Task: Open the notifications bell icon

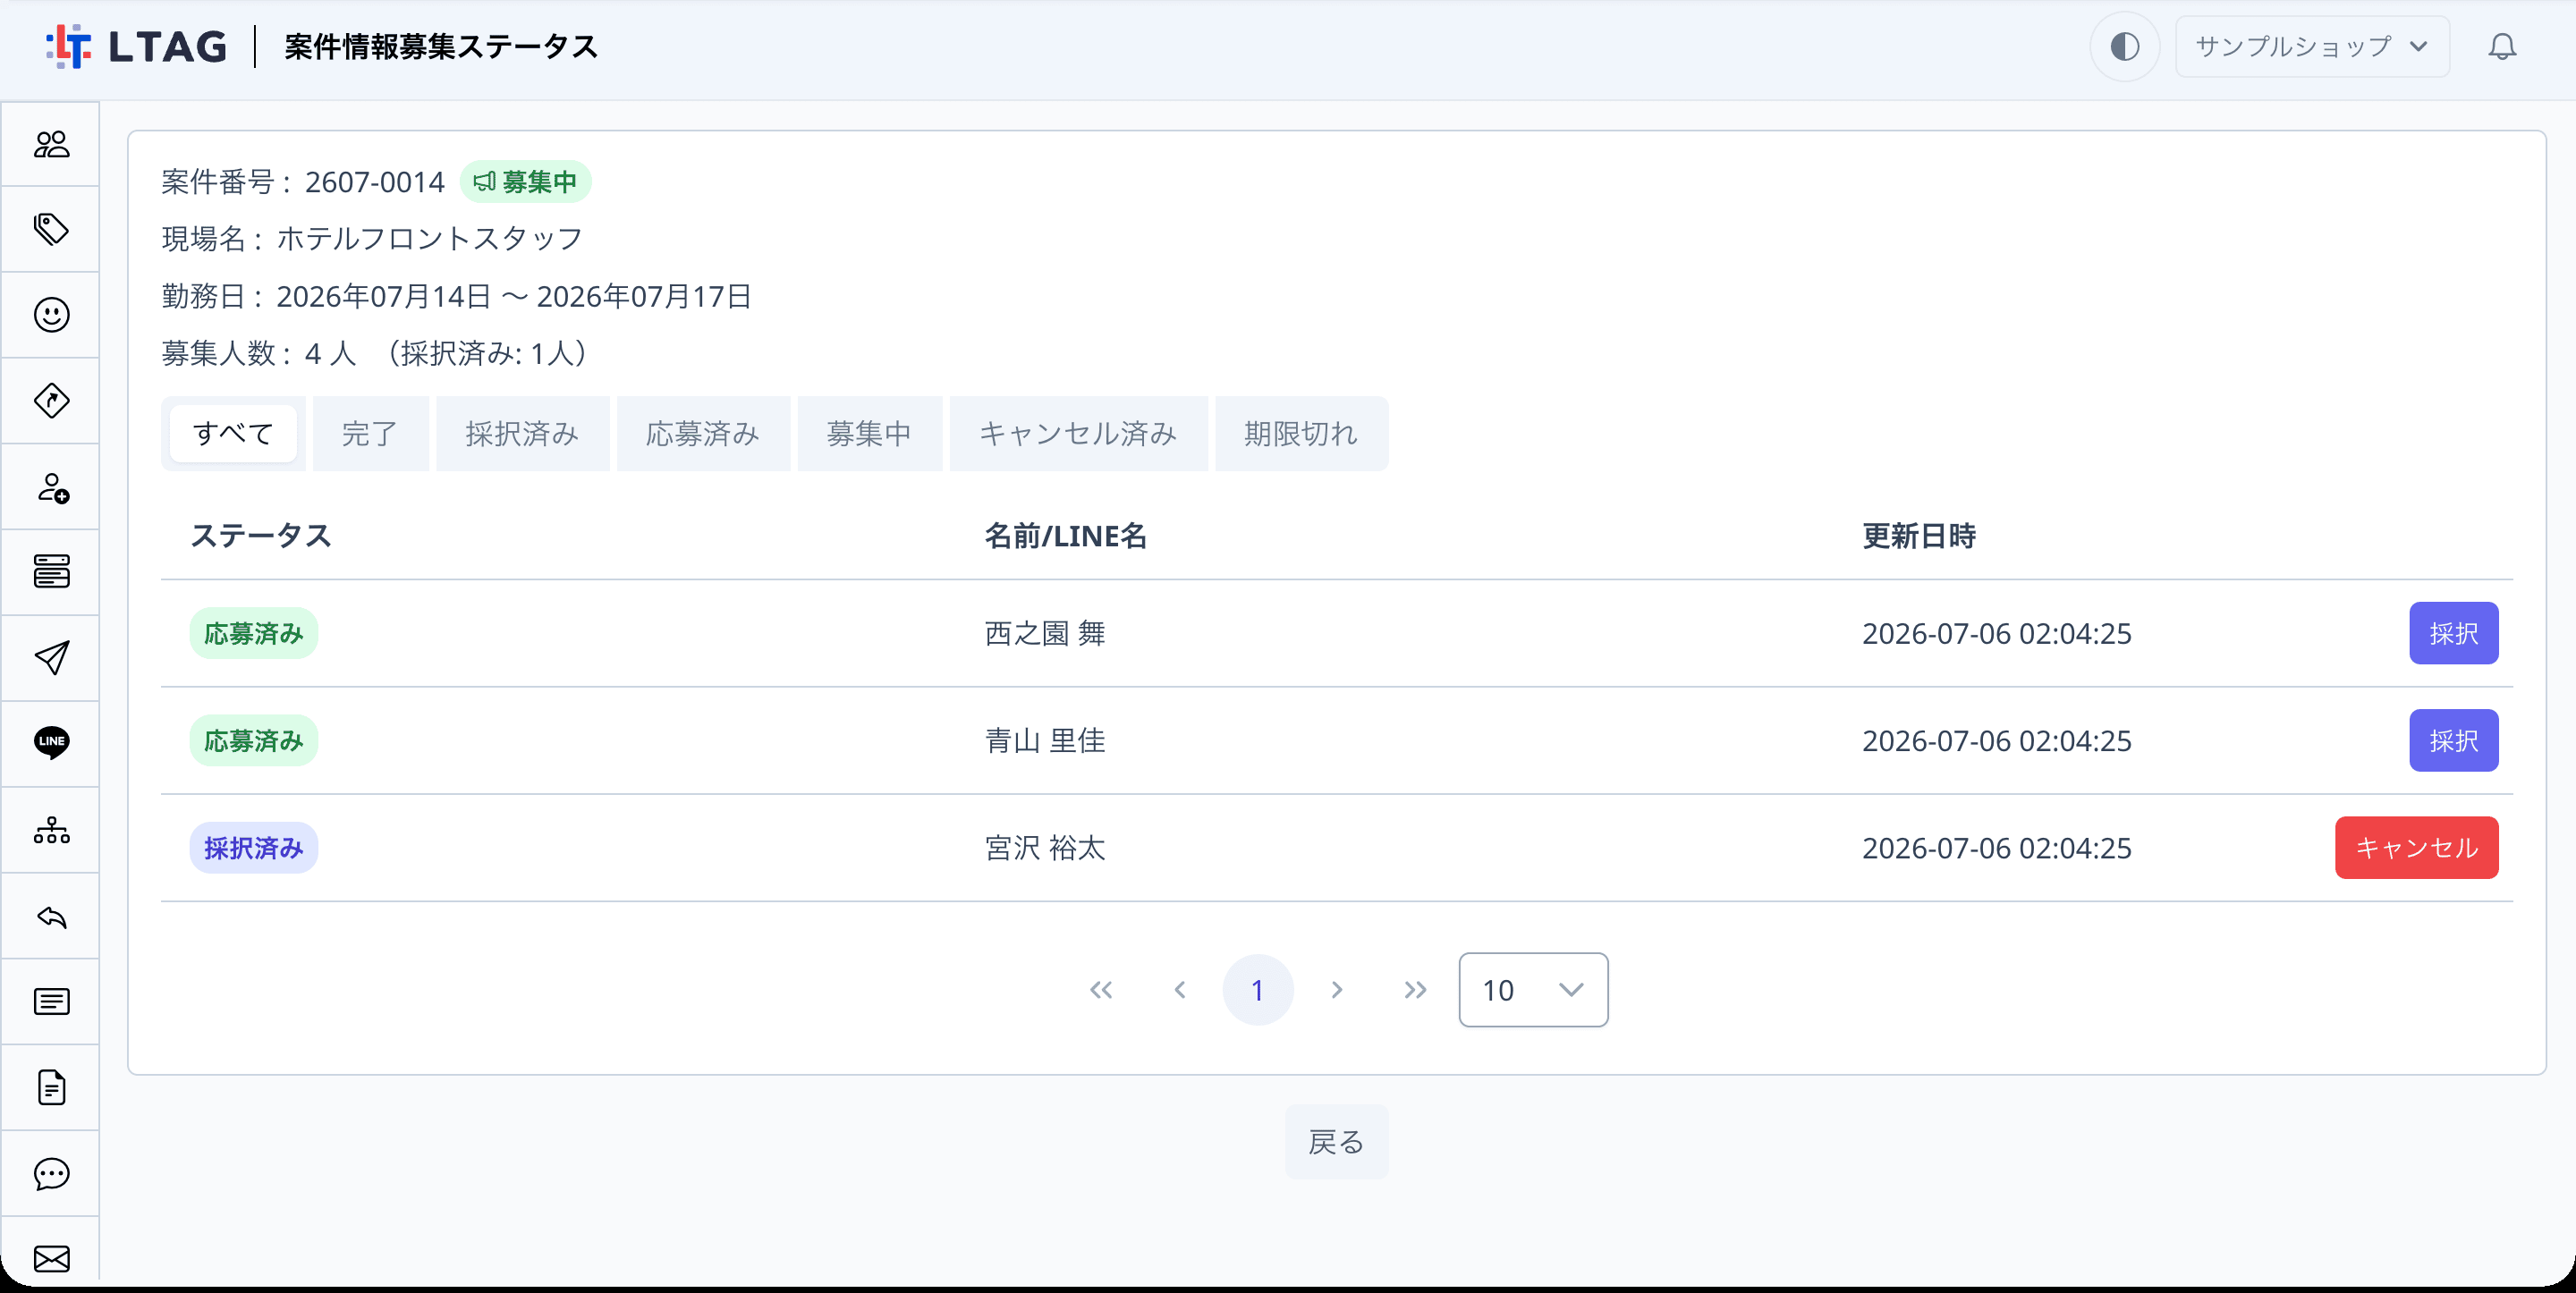Action: coord(2502,46)
